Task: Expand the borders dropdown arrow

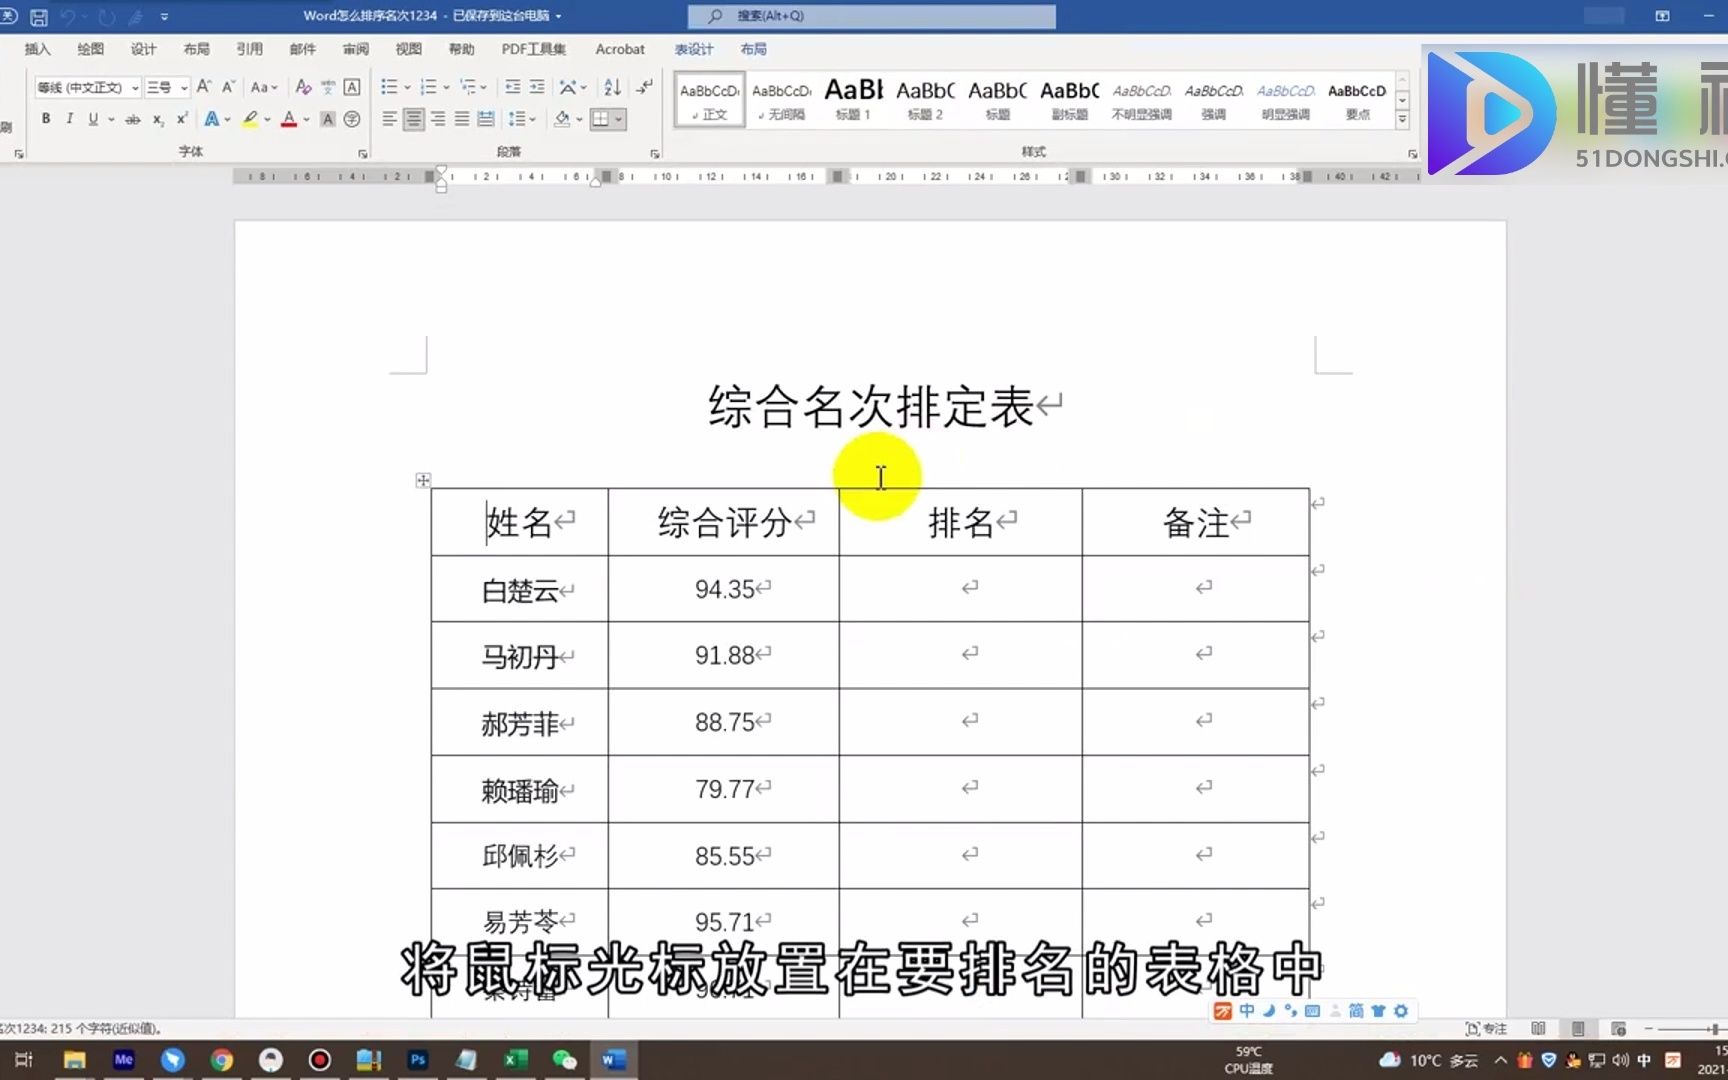Action: coord(619,119)
